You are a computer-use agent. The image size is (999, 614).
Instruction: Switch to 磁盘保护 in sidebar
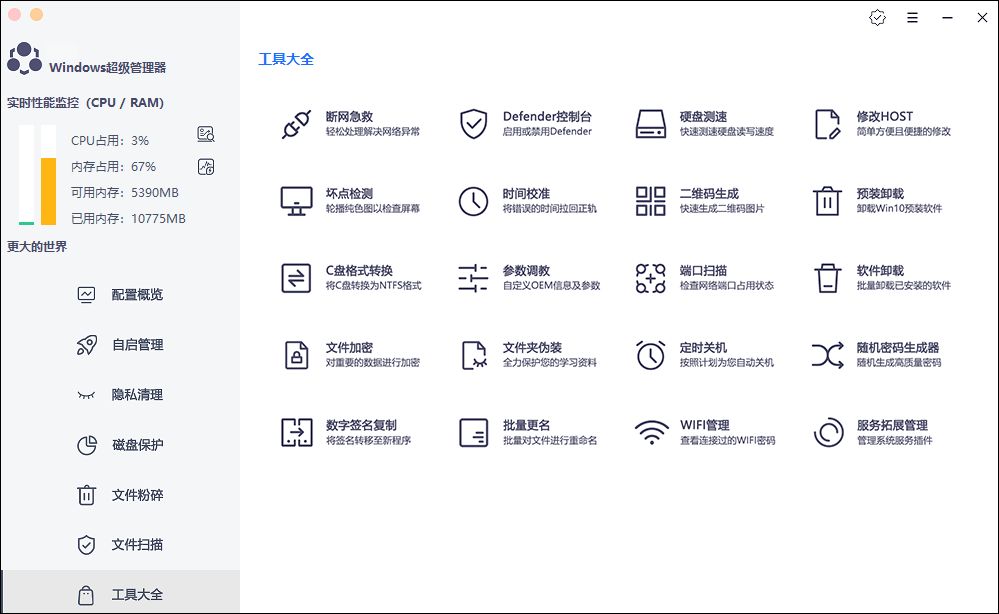(120, 445)
